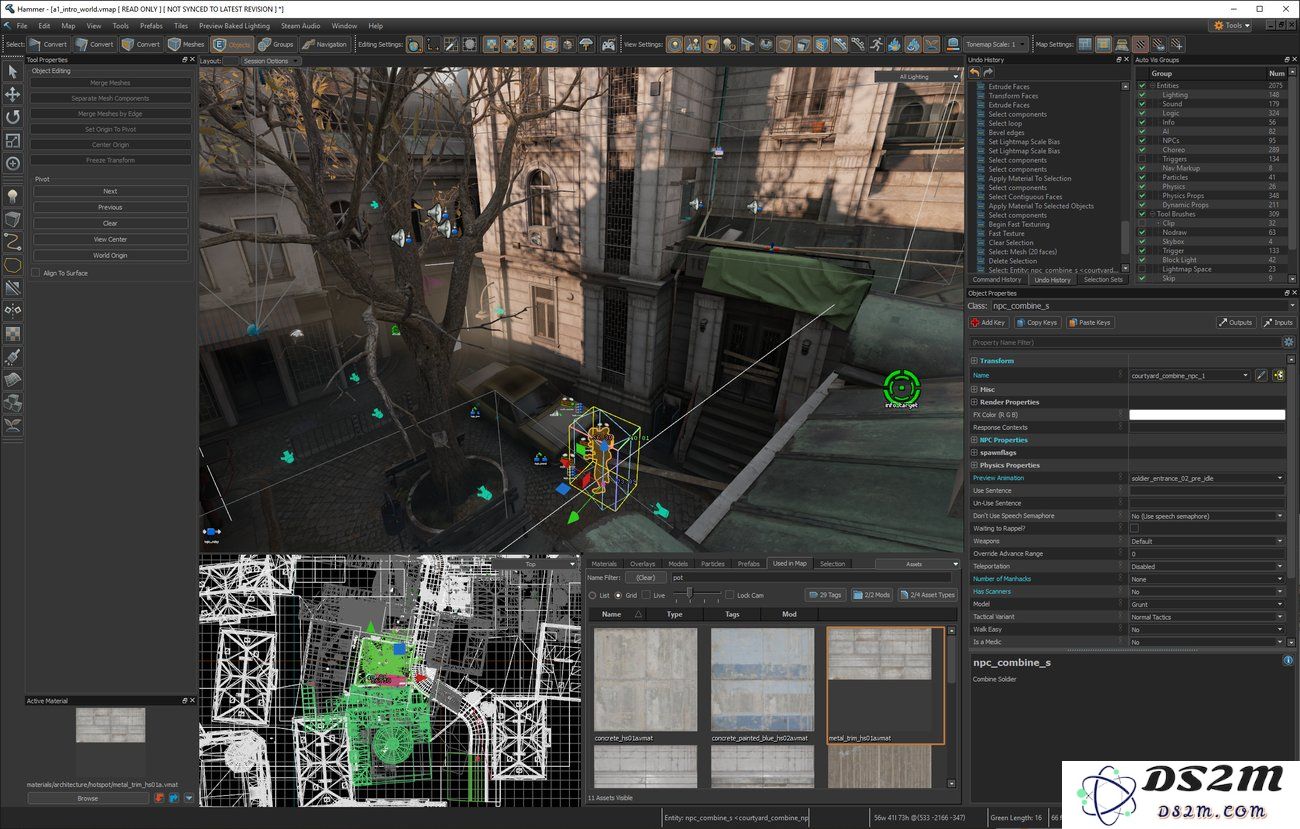Click the Navigation selection mode button
Viewport: 1300px width, 829px height.
[x=324, y=44]
